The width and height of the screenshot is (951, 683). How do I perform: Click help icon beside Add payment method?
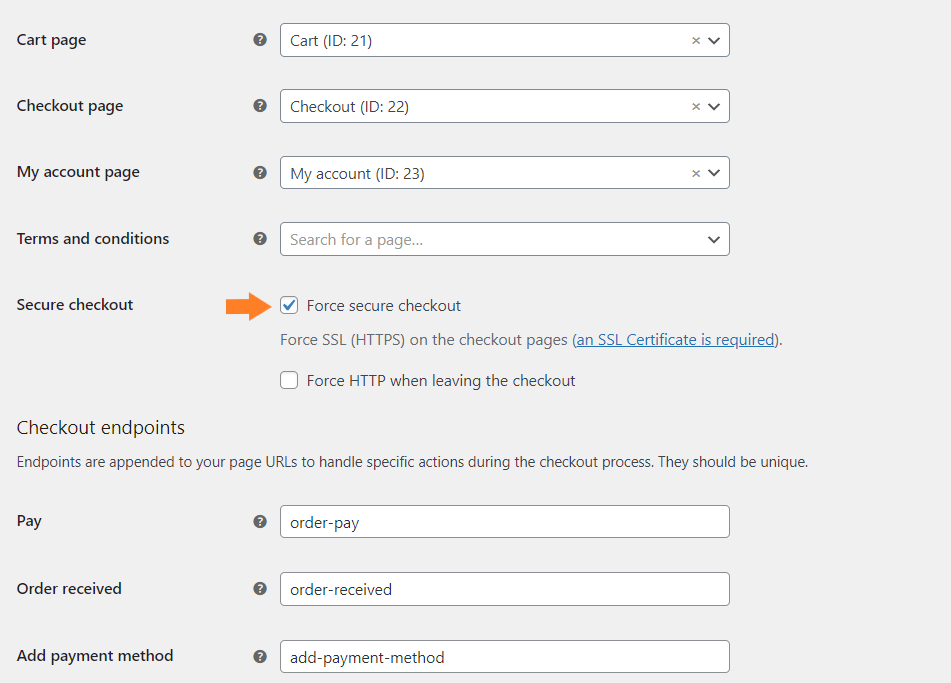tap(260, 656)
